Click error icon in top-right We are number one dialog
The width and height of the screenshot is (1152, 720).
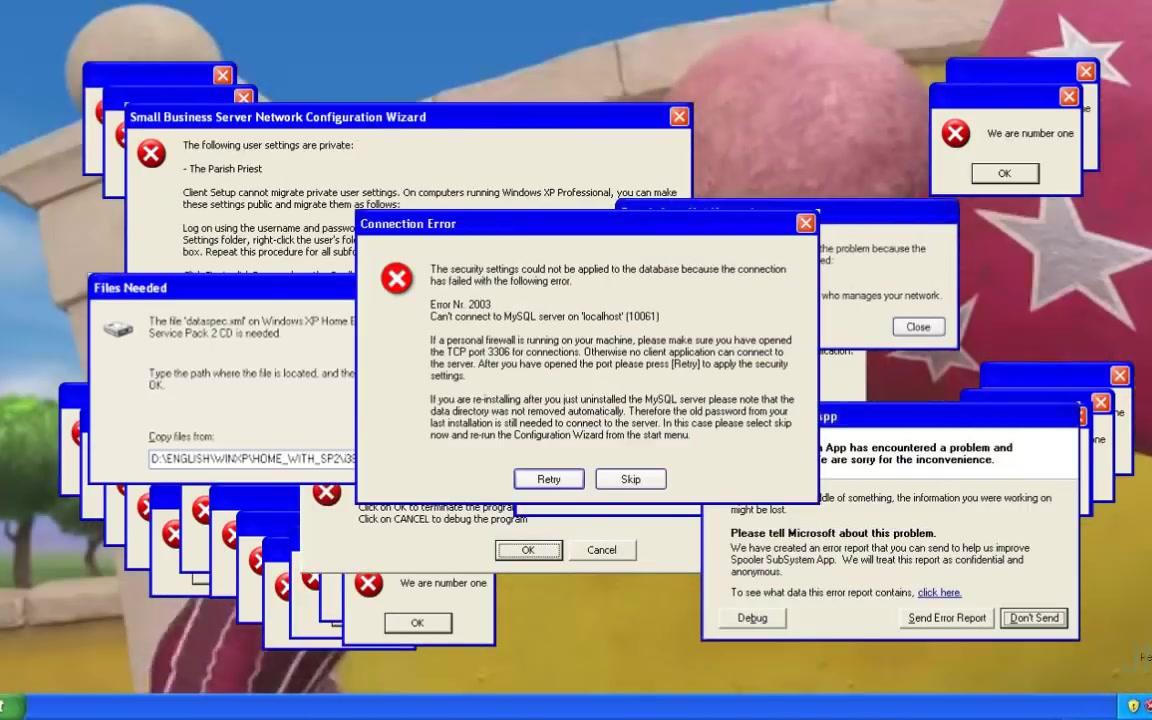point(956,134)
